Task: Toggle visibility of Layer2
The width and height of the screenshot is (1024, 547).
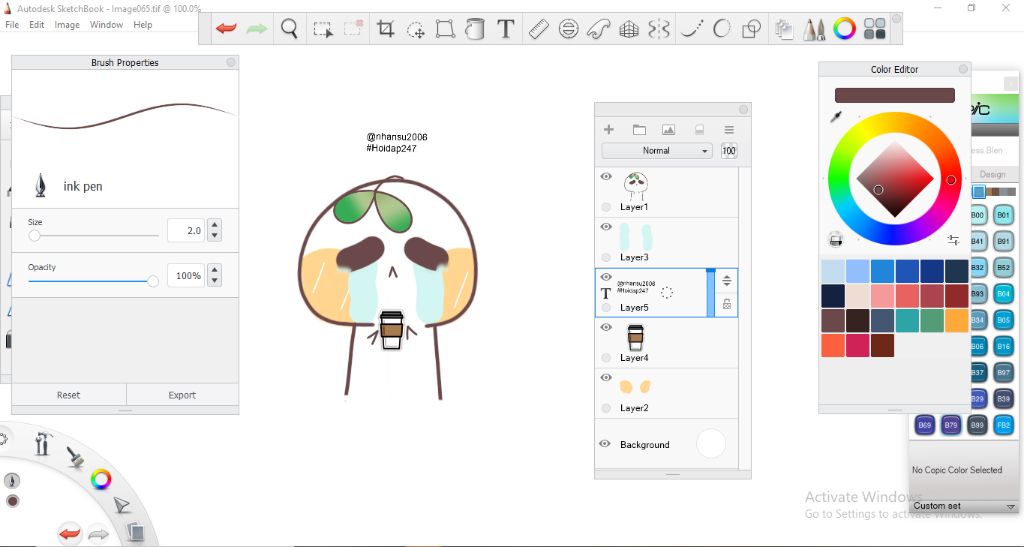Action: pyautogui.click(x=606, y=378)
